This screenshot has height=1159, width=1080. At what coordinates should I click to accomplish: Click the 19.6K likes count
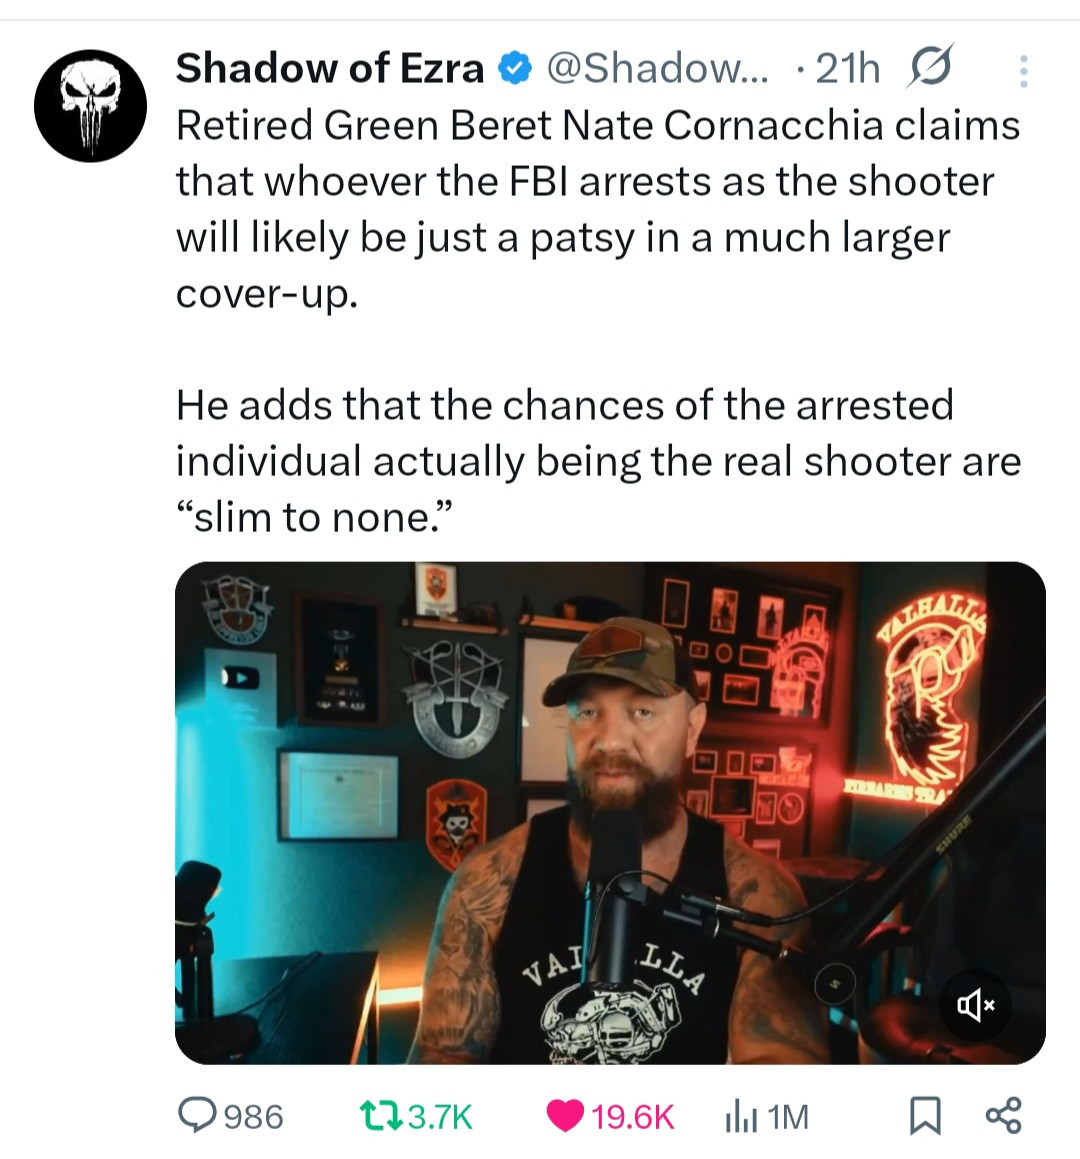(632, 1116)
